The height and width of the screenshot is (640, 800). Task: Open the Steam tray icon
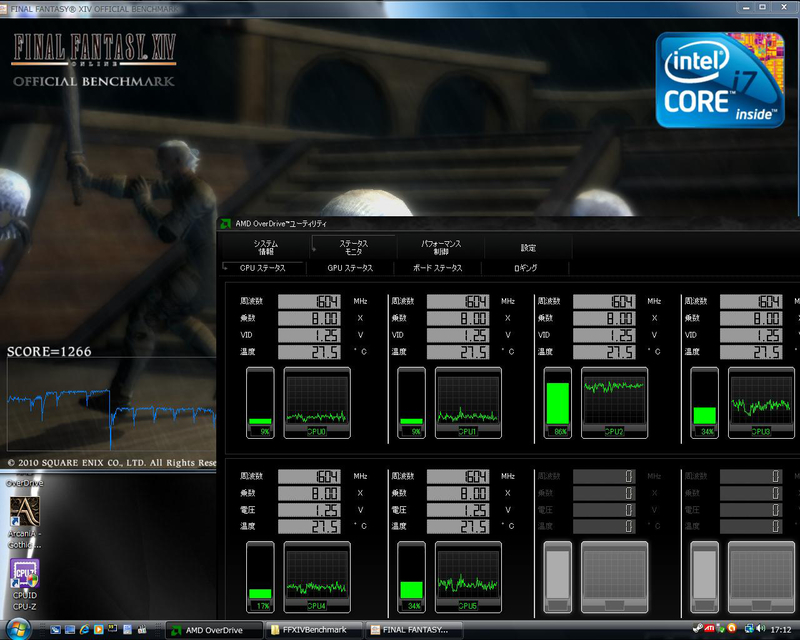pos(697,629)
